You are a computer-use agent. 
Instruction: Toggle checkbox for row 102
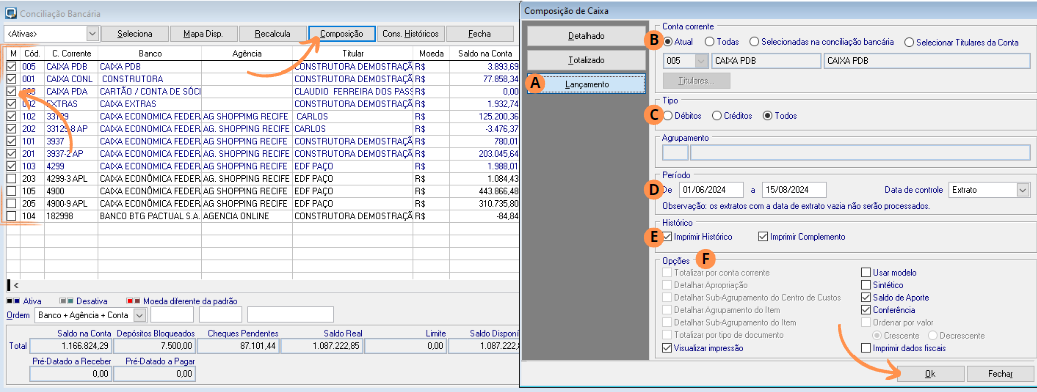pos(11,116)
